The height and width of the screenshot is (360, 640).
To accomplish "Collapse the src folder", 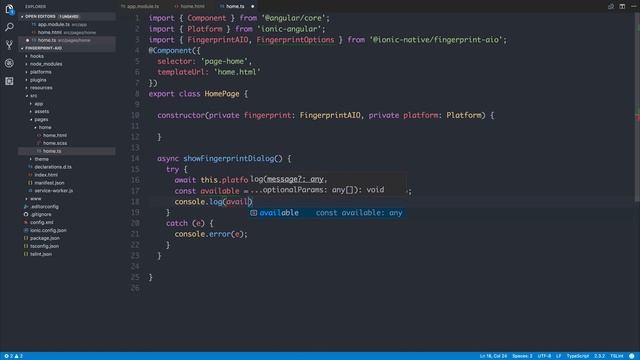I will pyautogui.click(x=33, y=96).
